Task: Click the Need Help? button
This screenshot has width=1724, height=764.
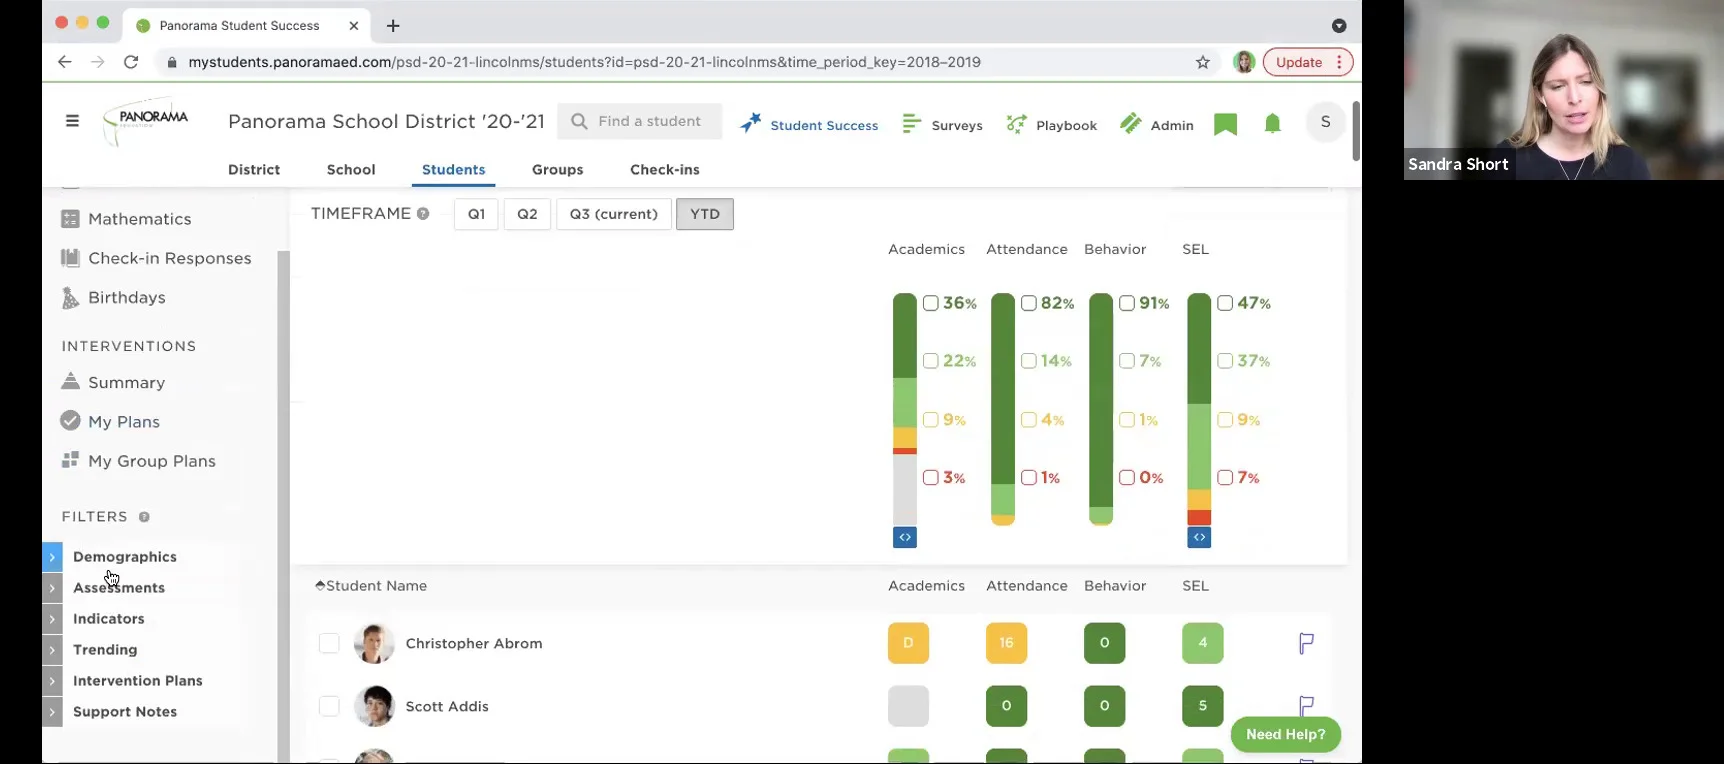Action: [1286, 734]
